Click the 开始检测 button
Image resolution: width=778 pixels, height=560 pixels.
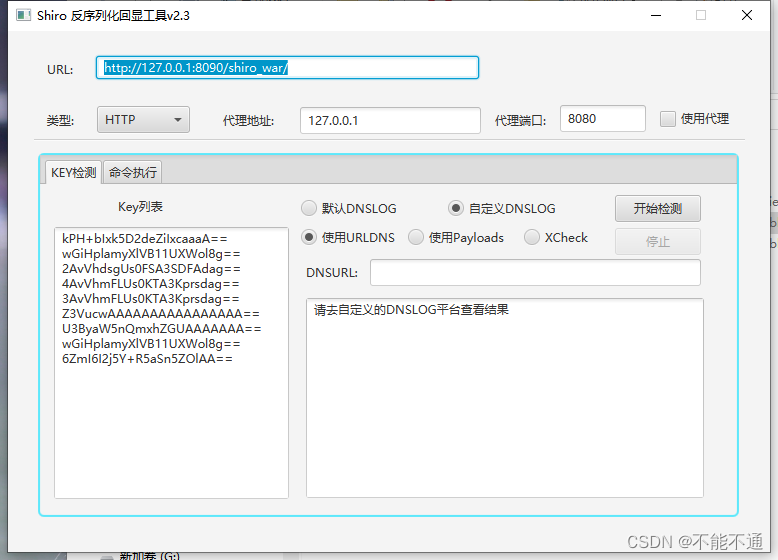pos(657,208)
